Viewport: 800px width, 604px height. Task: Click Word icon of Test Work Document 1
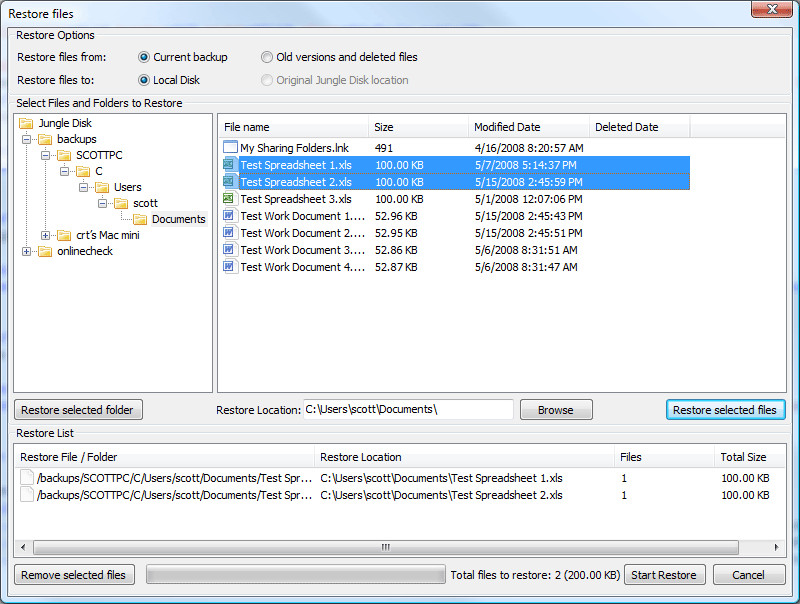tap(230, 216)
